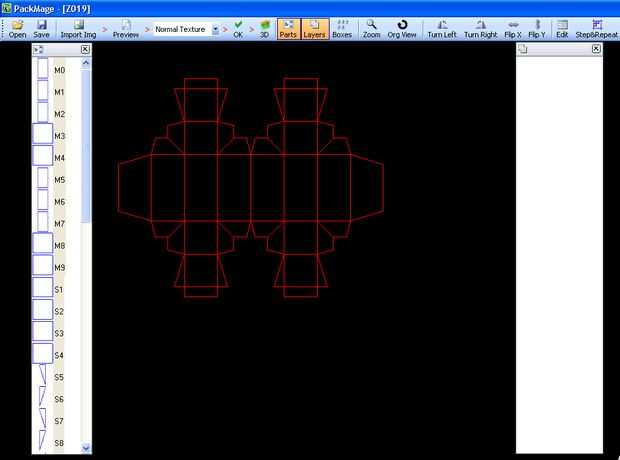Select part M7 thumbnail
The width and height of the screenshot is (620, 460).
(x=43, y=221)
